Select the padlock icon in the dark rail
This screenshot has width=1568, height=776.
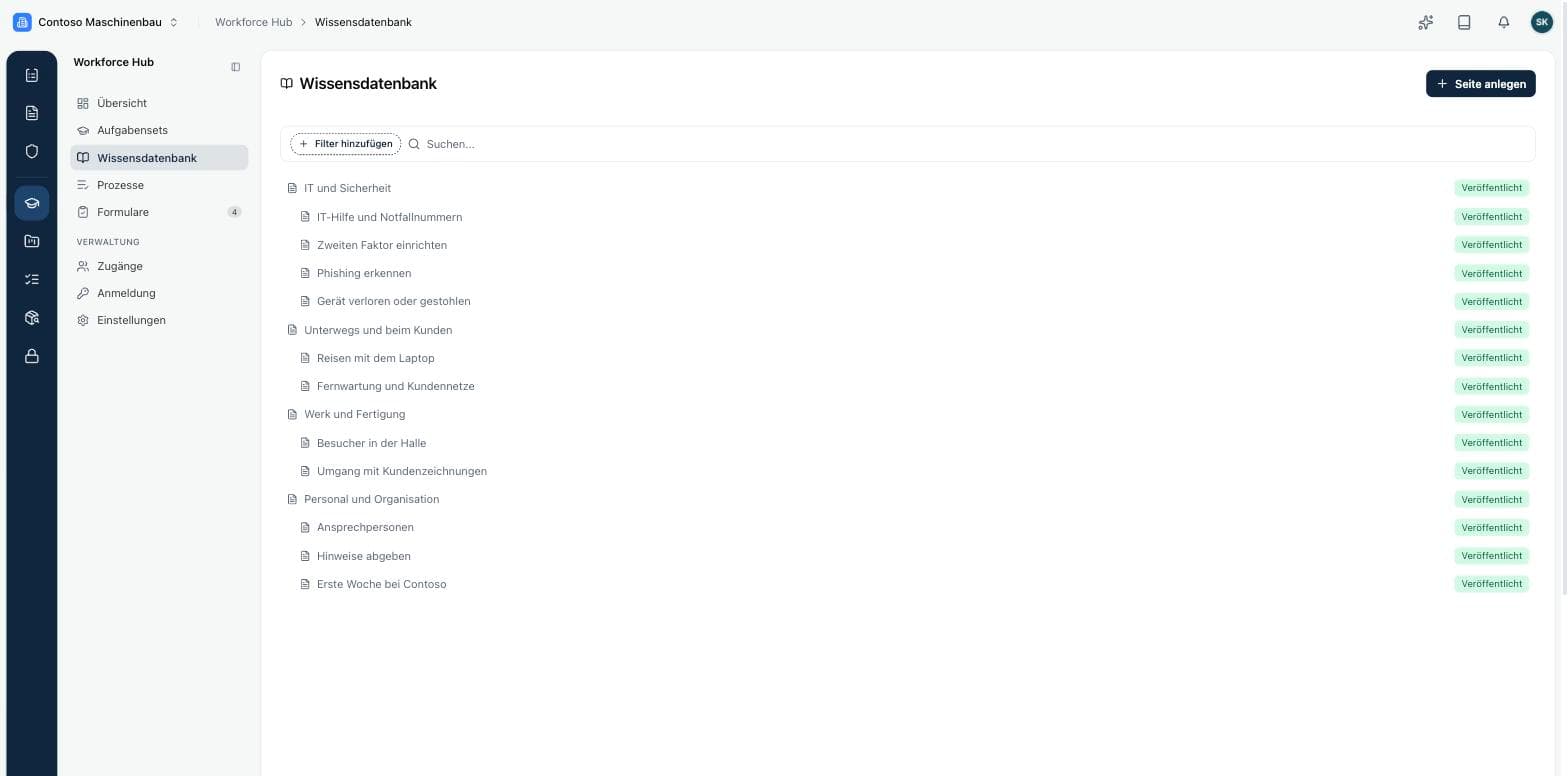point(32,356)
